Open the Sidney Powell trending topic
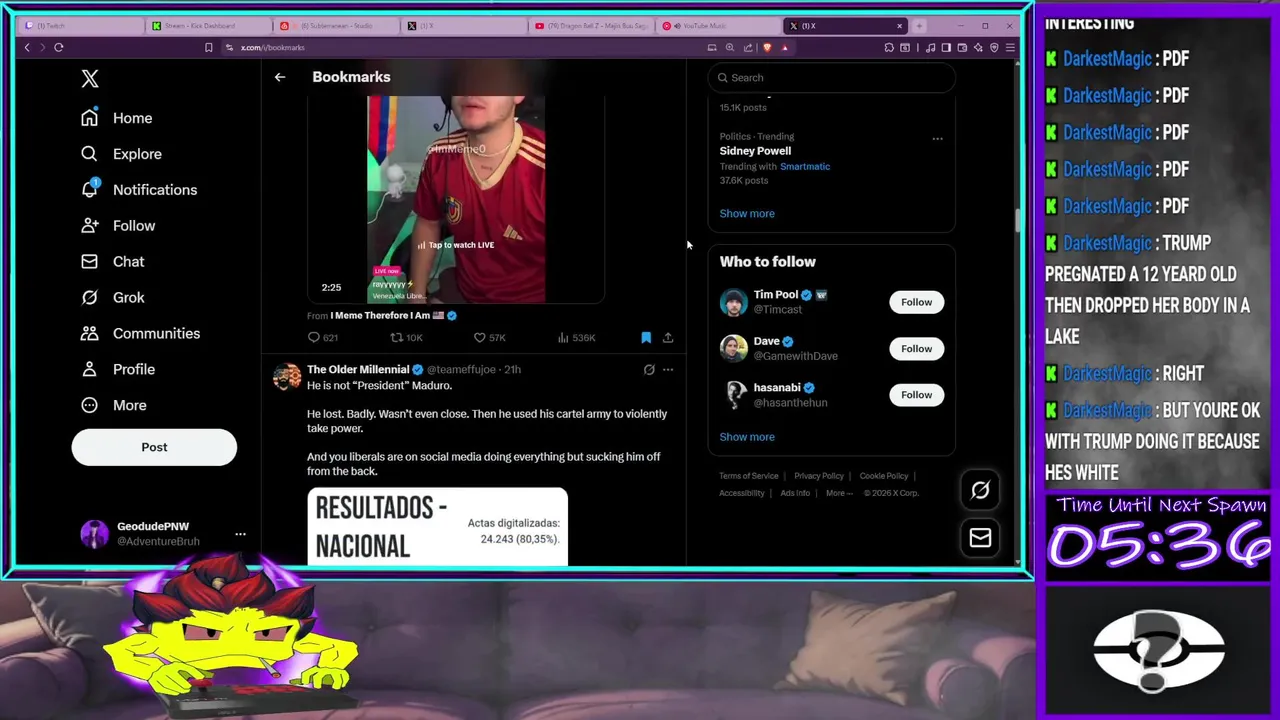Screen dimensions: 1280x720 click(x=755, y=151)
